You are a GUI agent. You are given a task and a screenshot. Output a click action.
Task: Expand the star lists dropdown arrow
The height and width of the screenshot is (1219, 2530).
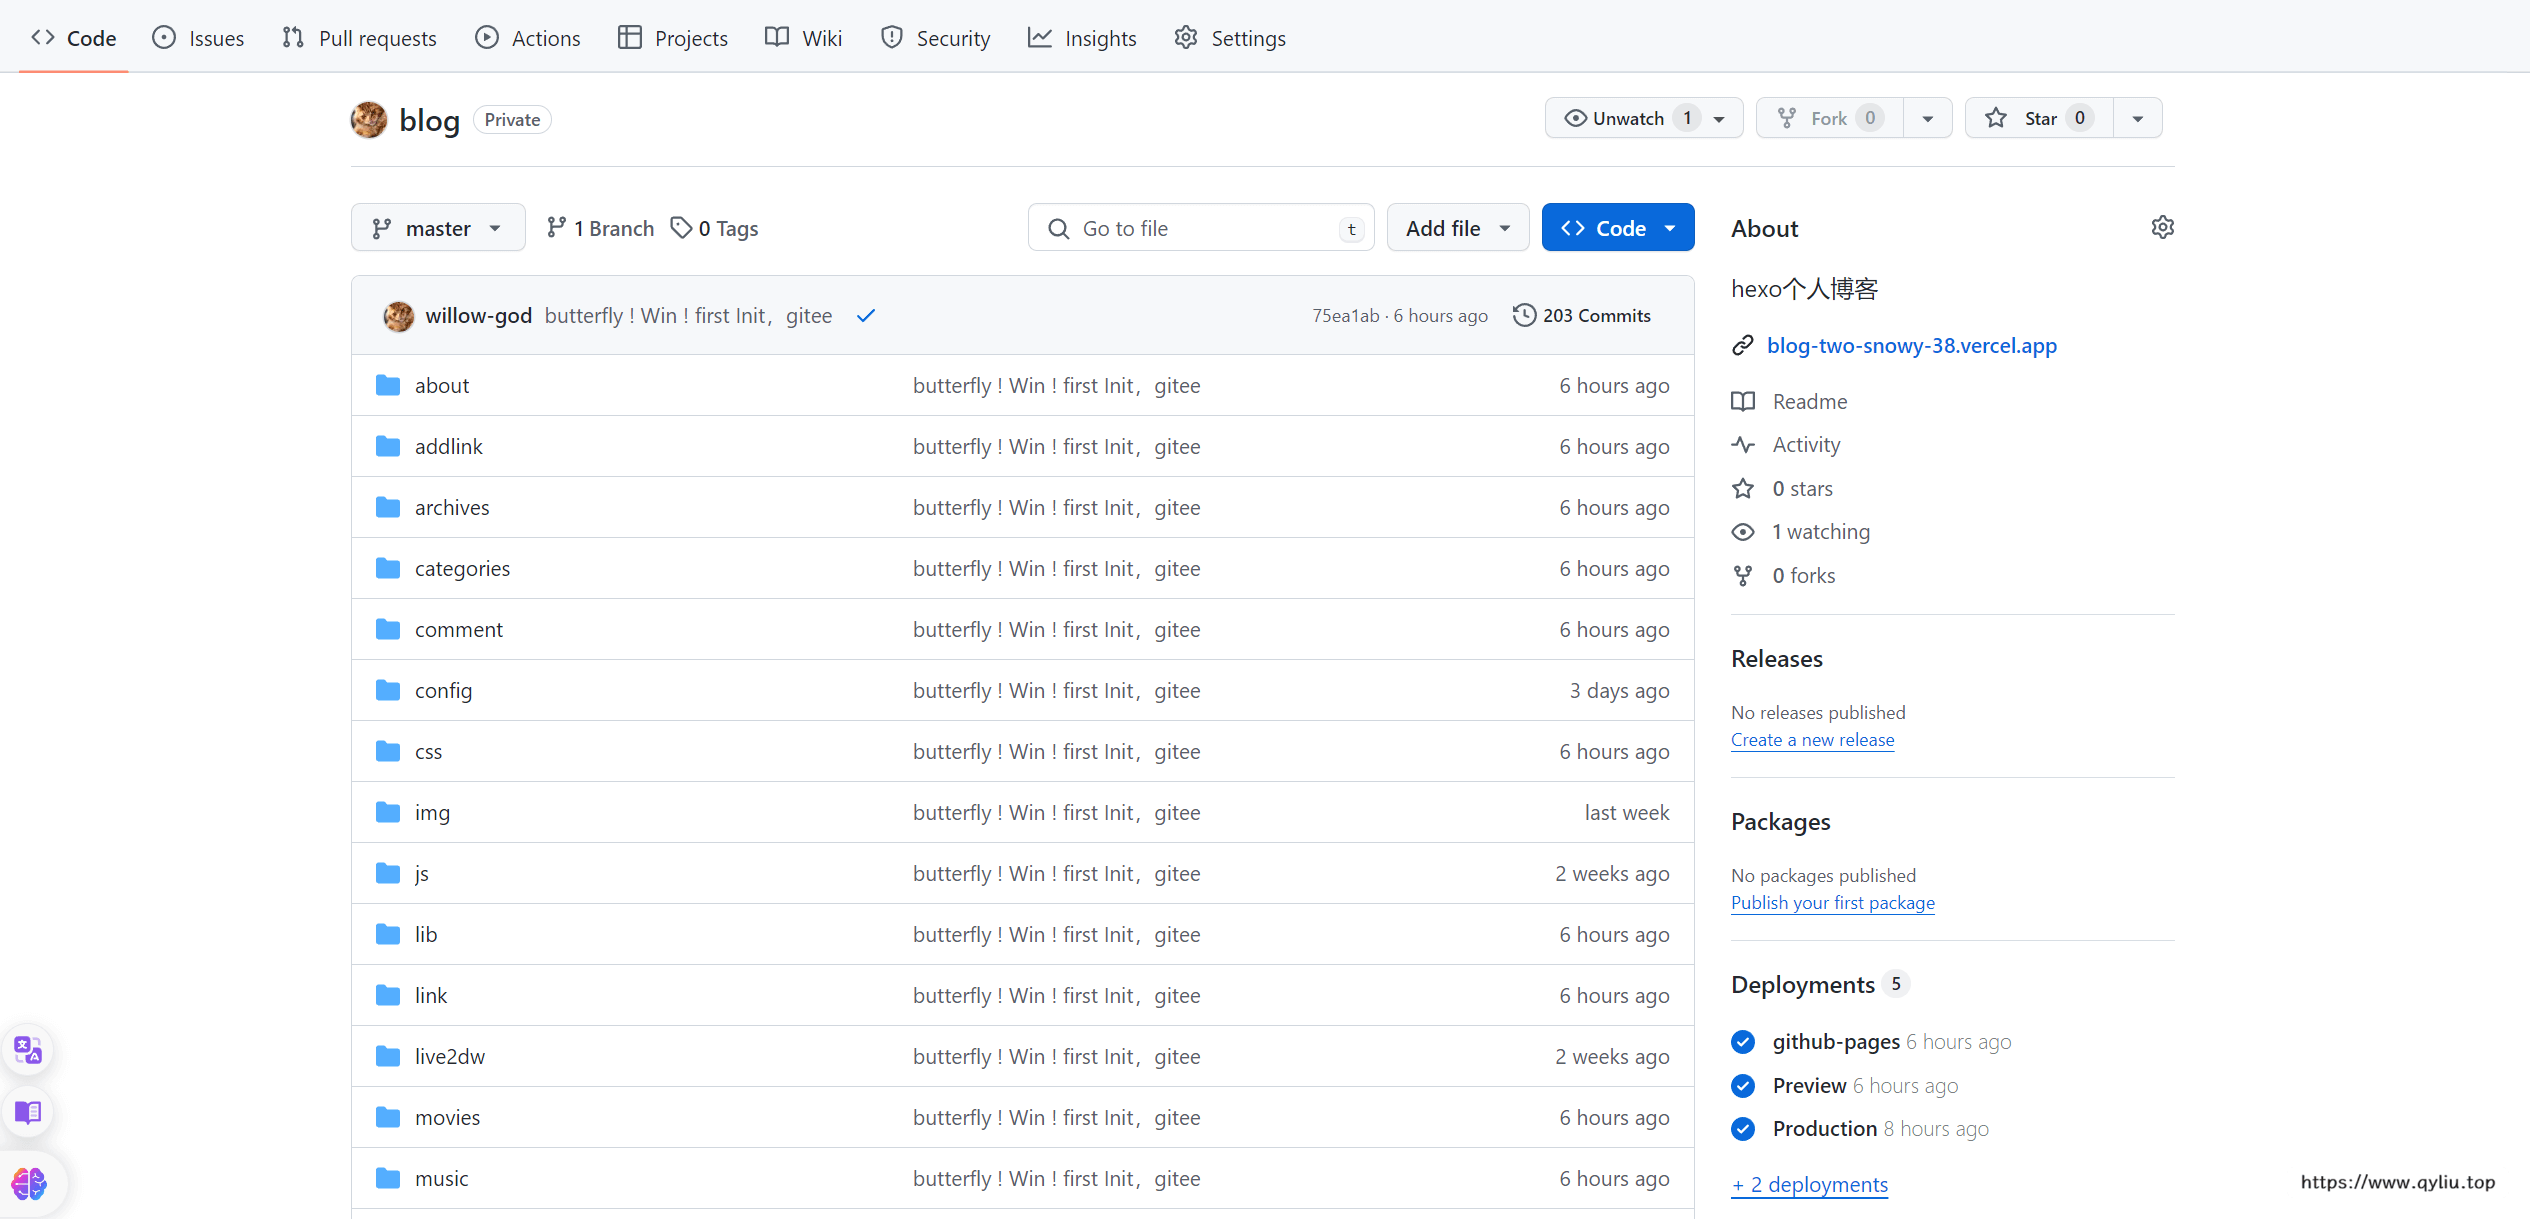click(2137, 118)
